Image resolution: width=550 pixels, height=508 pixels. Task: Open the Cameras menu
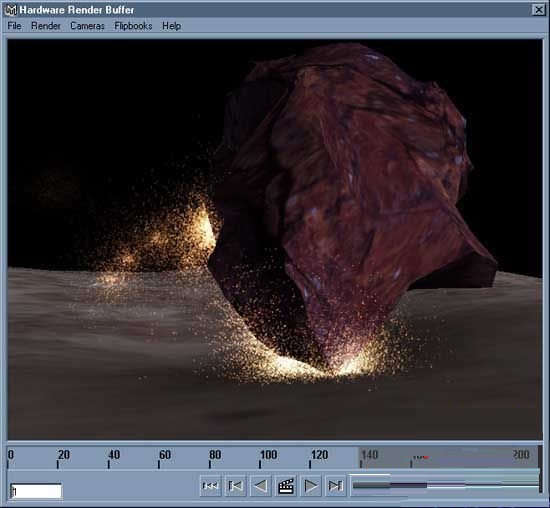click(87, 26)
